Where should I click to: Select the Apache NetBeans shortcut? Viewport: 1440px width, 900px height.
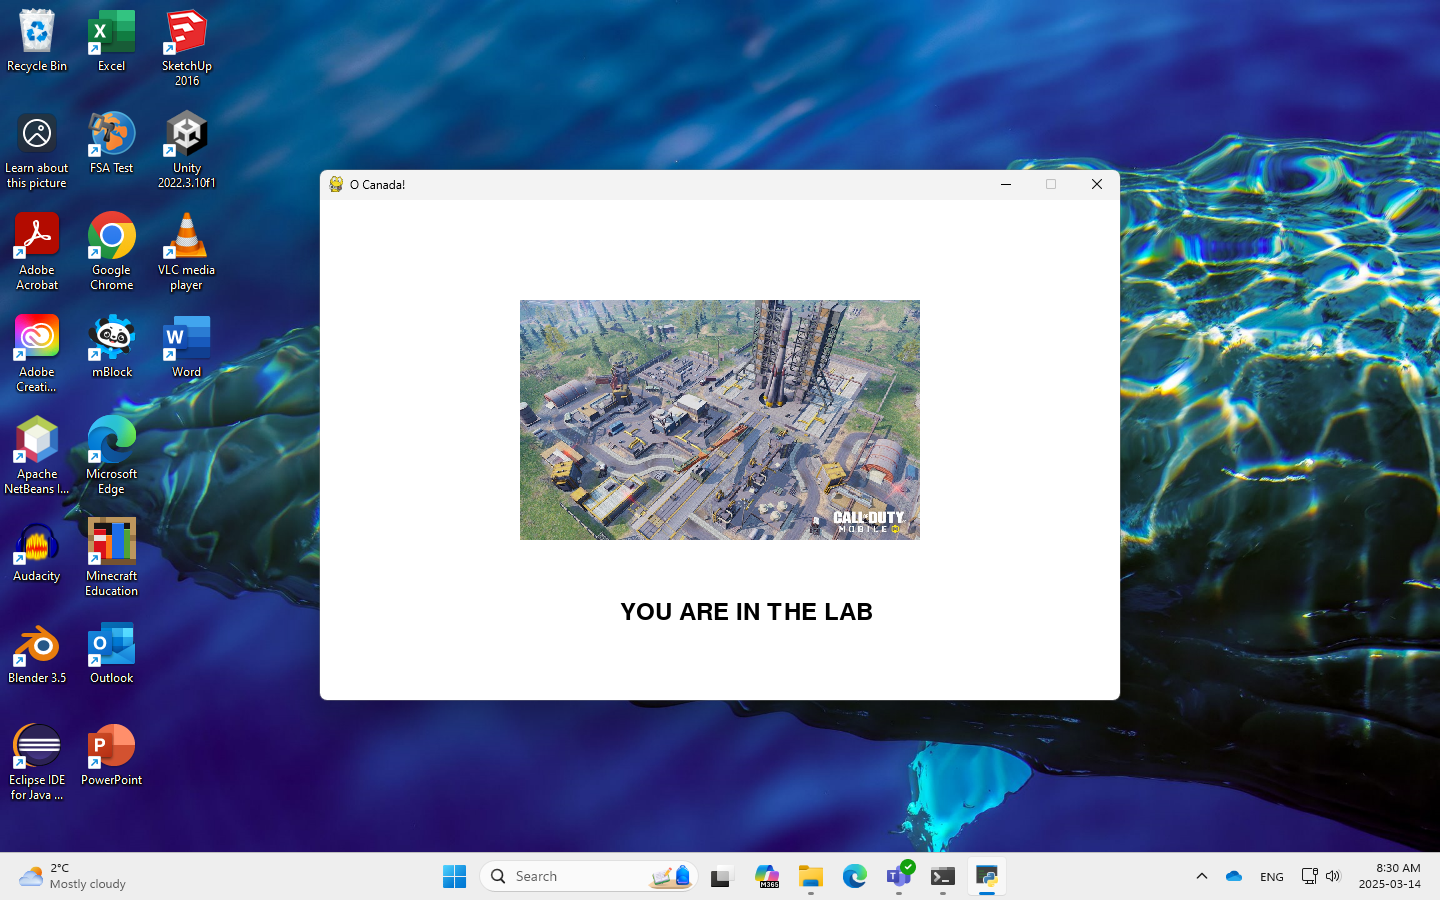click(37, 456)
